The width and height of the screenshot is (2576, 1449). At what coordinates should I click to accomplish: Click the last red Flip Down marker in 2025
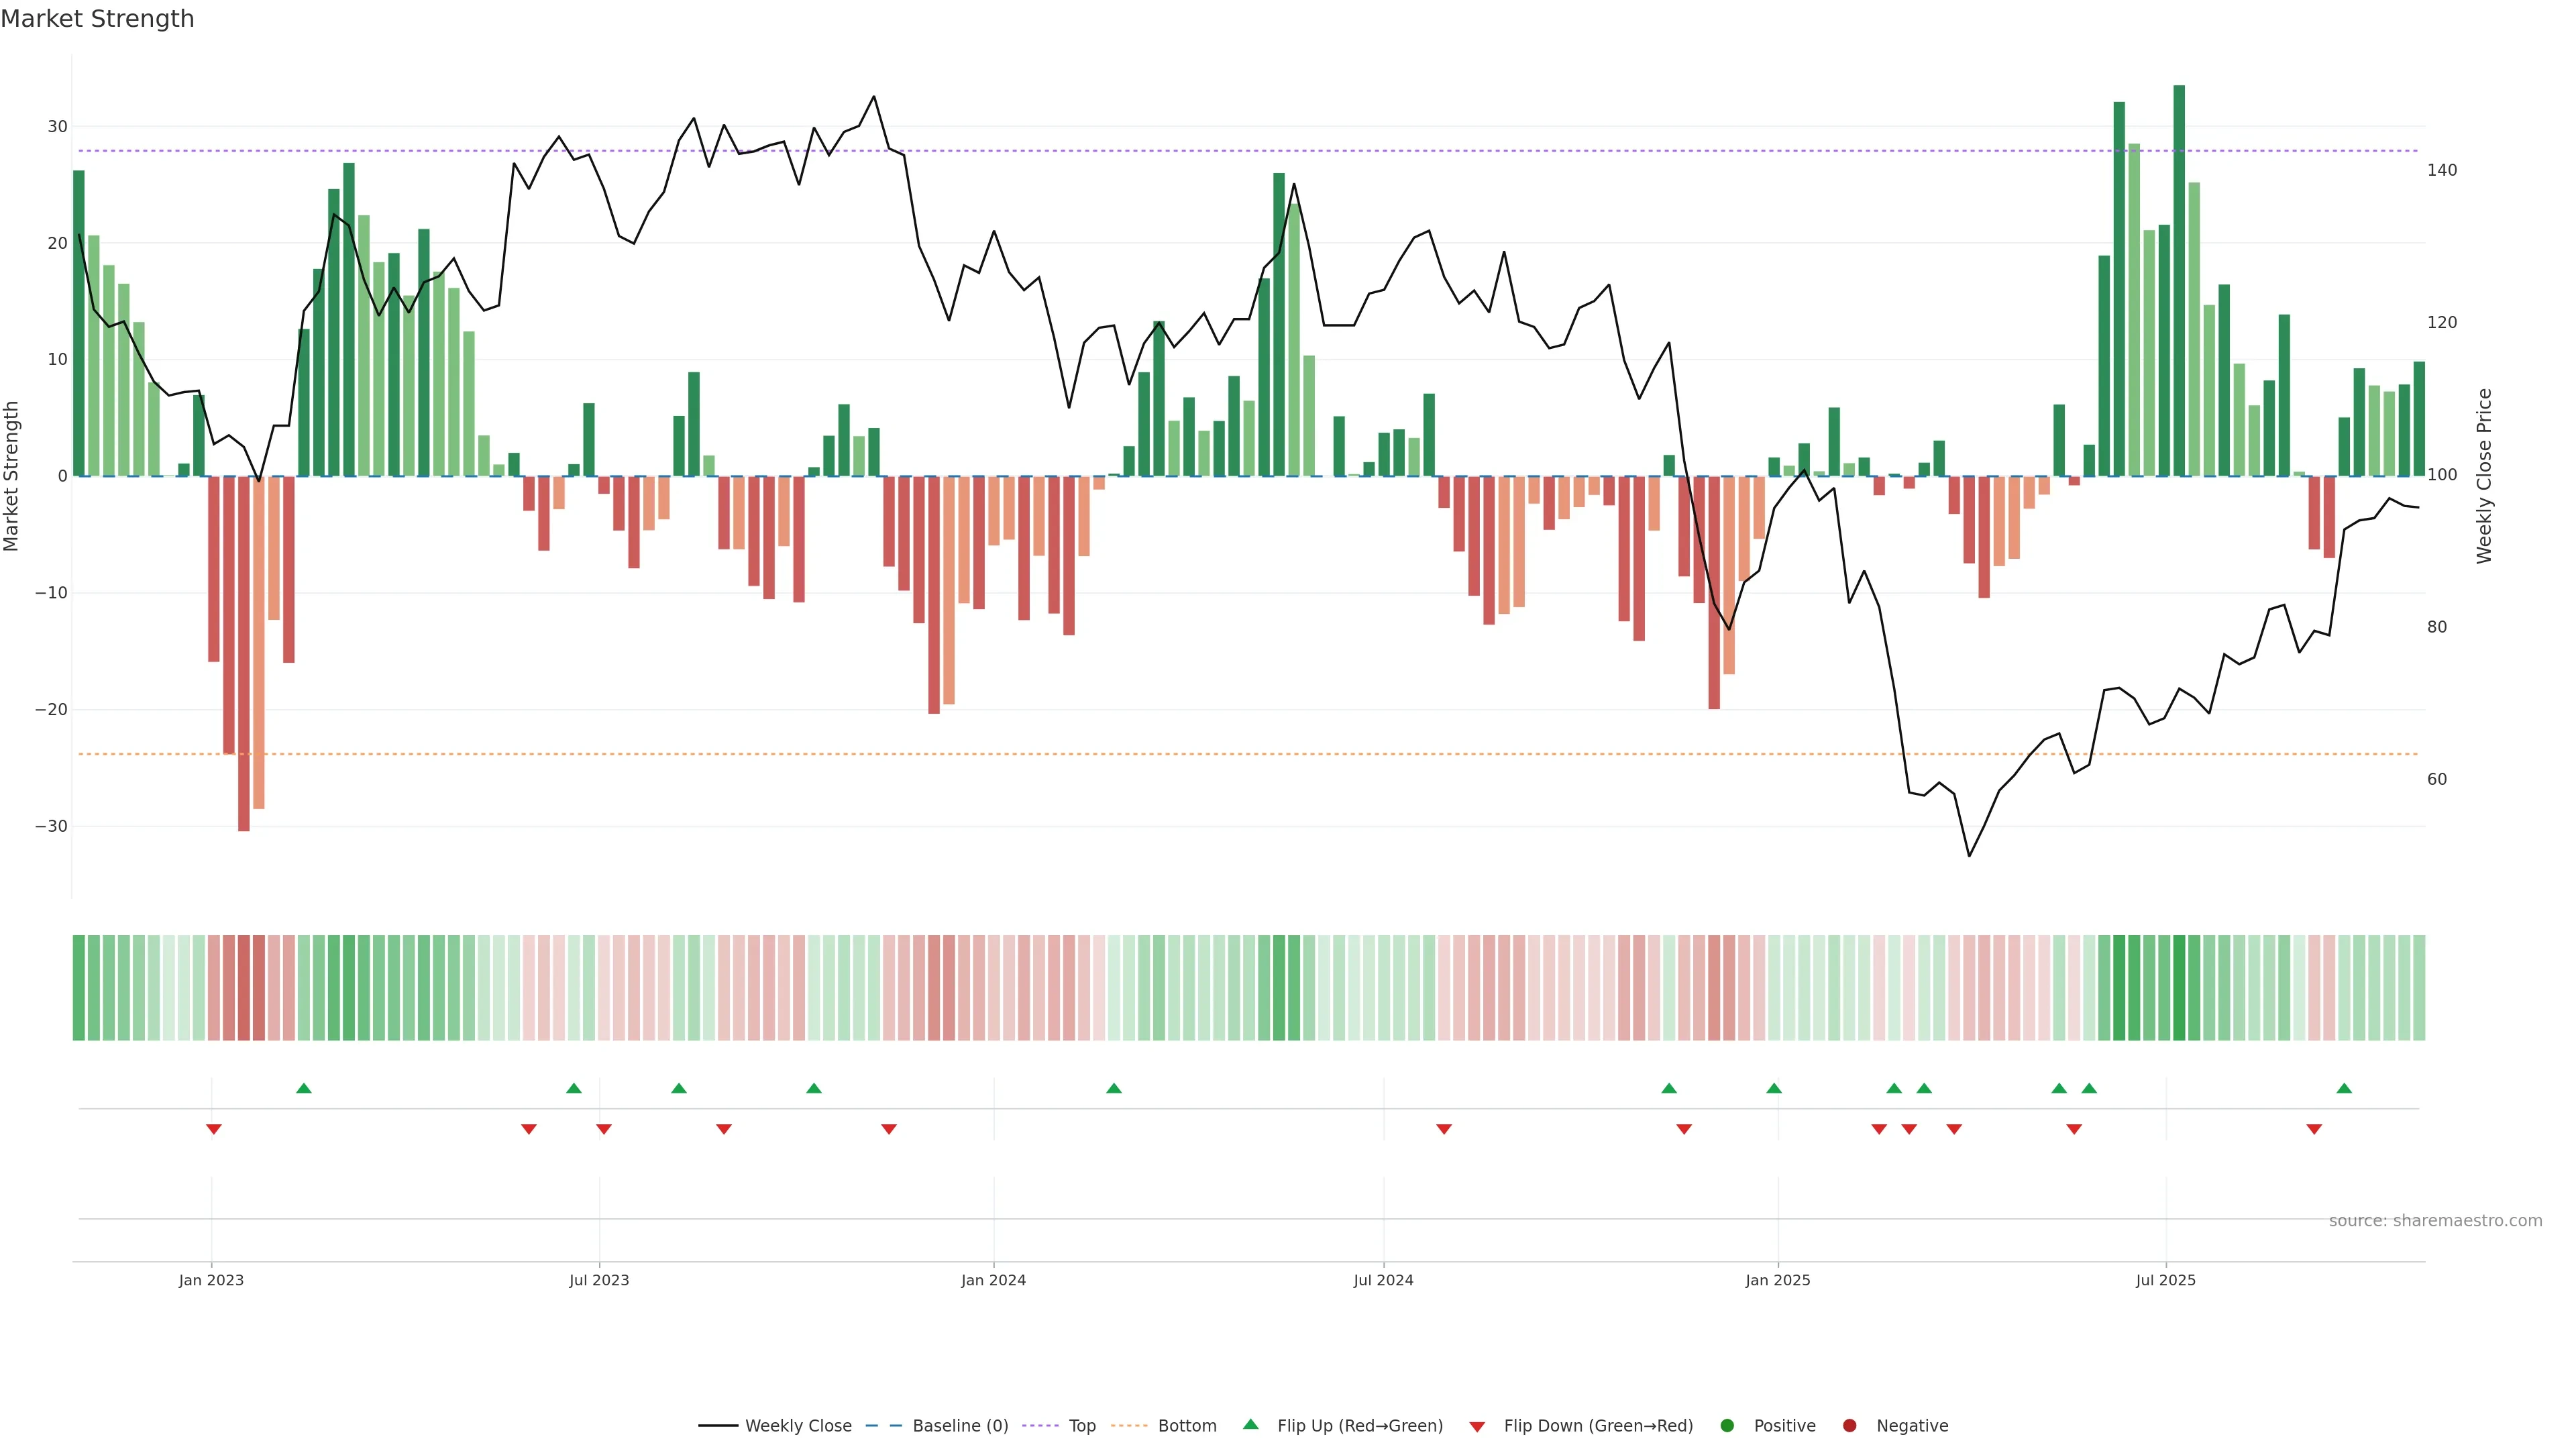click(x=2314, y=1129)
